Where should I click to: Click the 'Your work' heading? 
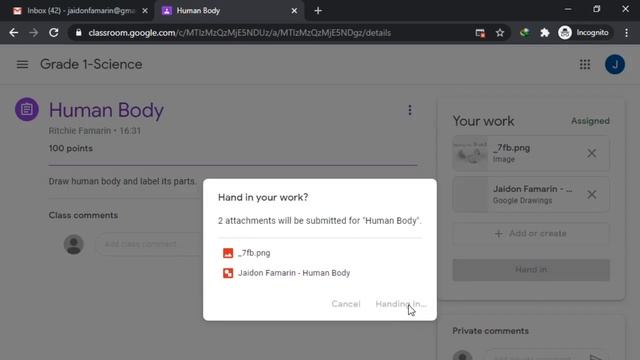tap(483, 121)
